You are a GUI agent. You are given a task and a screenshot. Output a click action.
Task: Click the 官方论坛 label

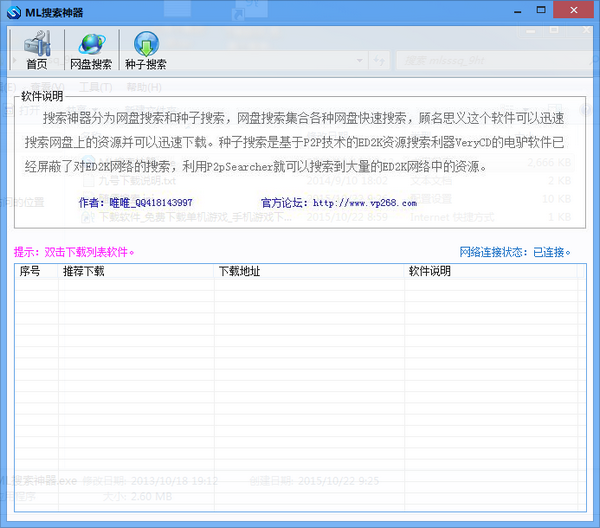click(x=285, y=203)
